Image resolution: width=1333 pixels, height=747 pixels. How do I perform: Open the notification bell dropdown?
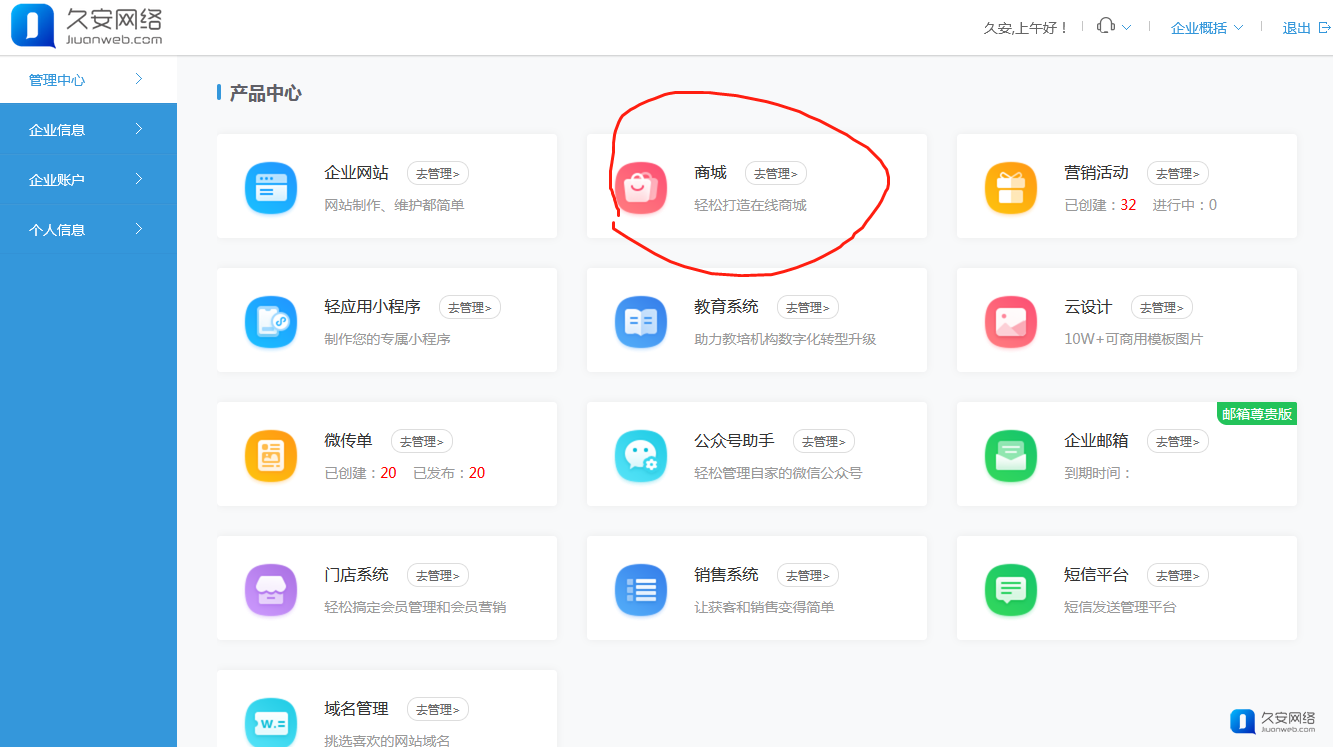tap(1113, 27)
